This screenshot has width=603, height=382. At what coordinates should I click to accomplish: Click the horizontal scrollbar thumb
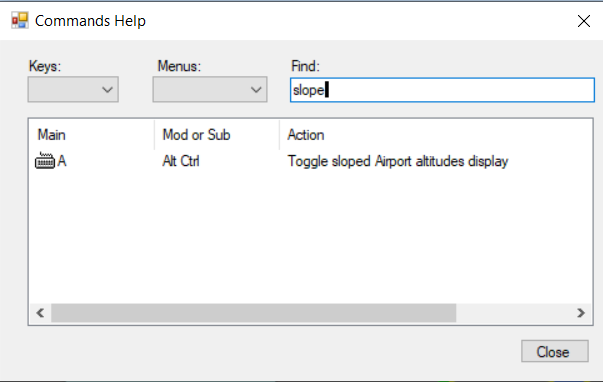pos(253,313)
